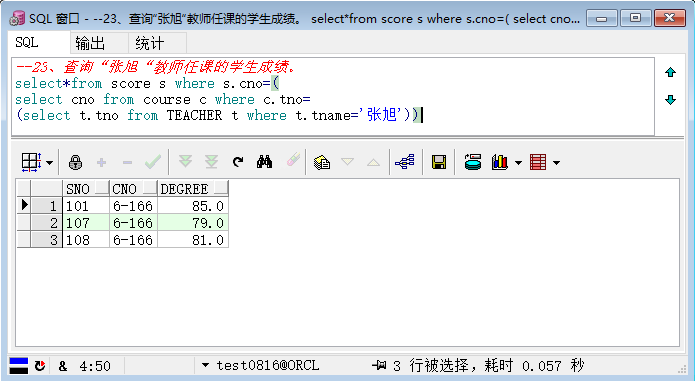Click the ampersand icon in status bar
The image size is (695, 381).
tap(62, 366)
